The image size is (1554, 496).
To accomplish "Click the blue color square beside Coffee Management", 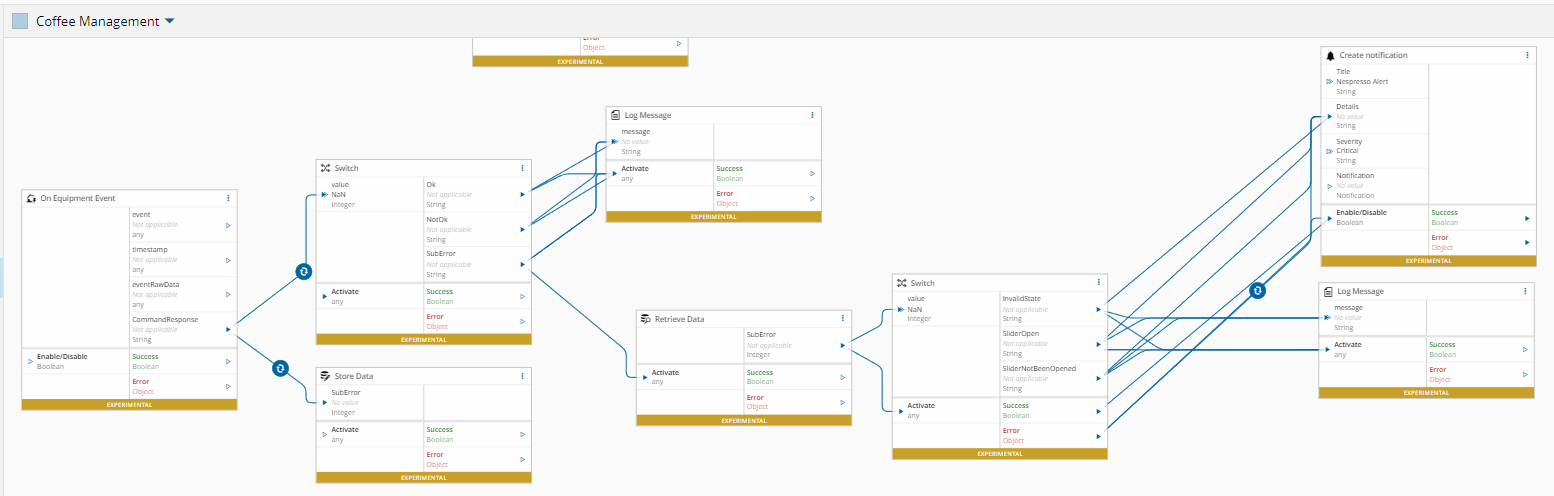I will 20,21.
